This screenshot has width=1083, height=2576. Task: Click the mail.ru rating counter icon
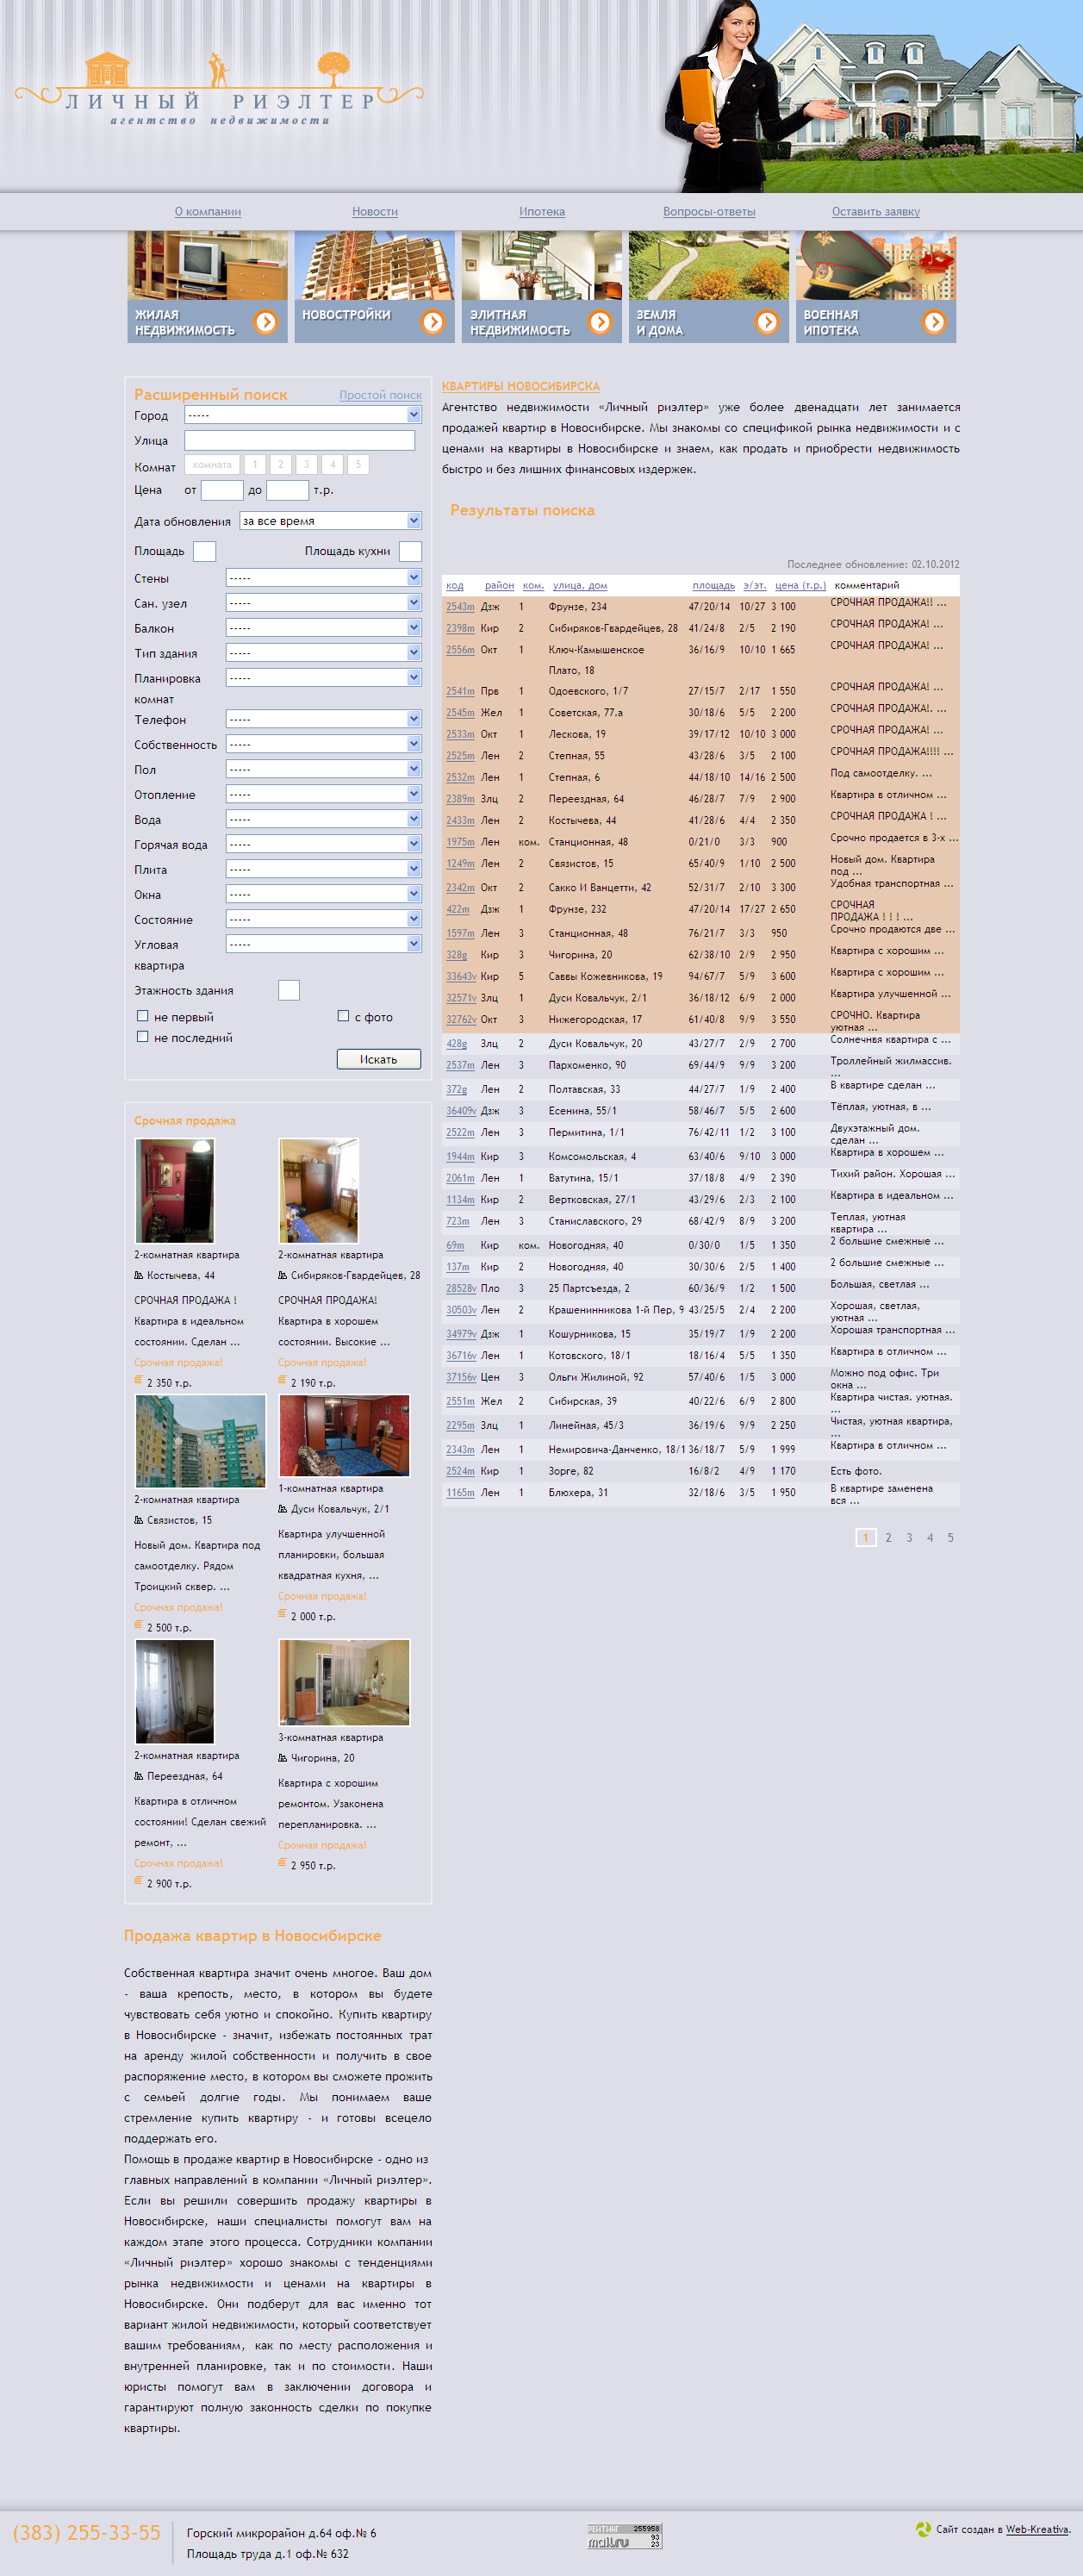pyautogui.click(x=624, y=2535)
